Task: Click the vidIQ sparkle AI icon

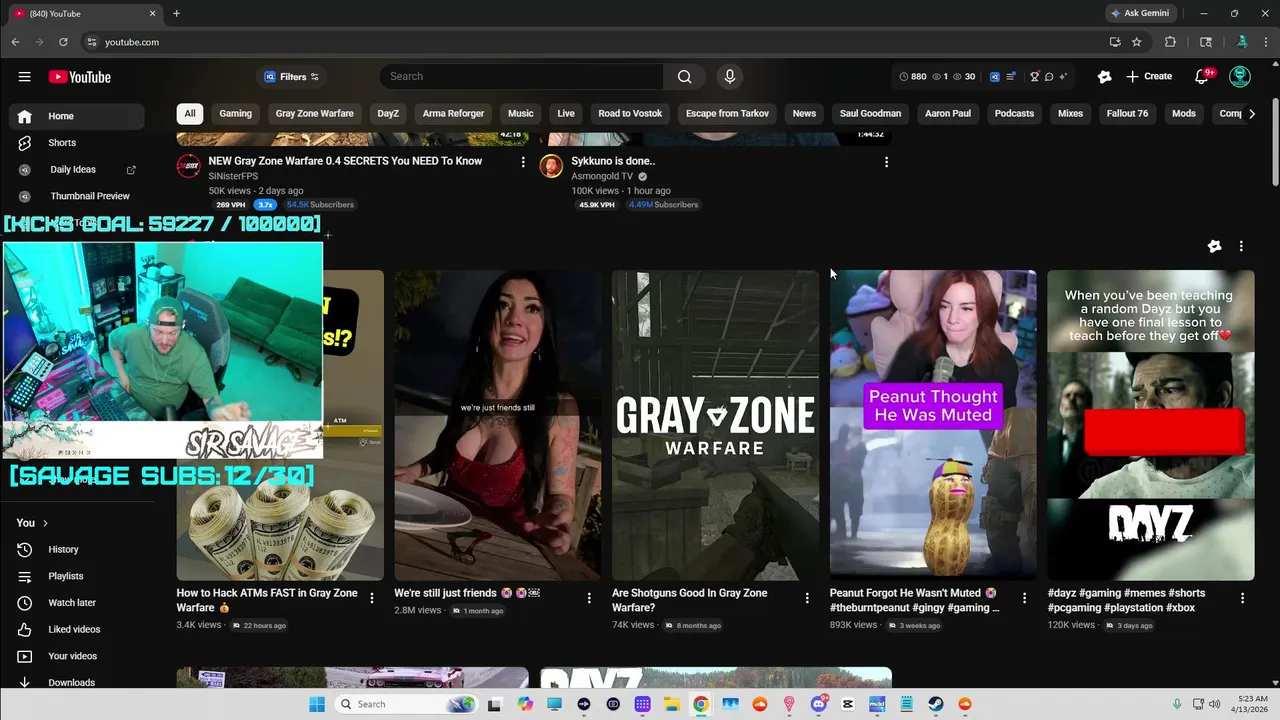Action: tap(1063, 77)
